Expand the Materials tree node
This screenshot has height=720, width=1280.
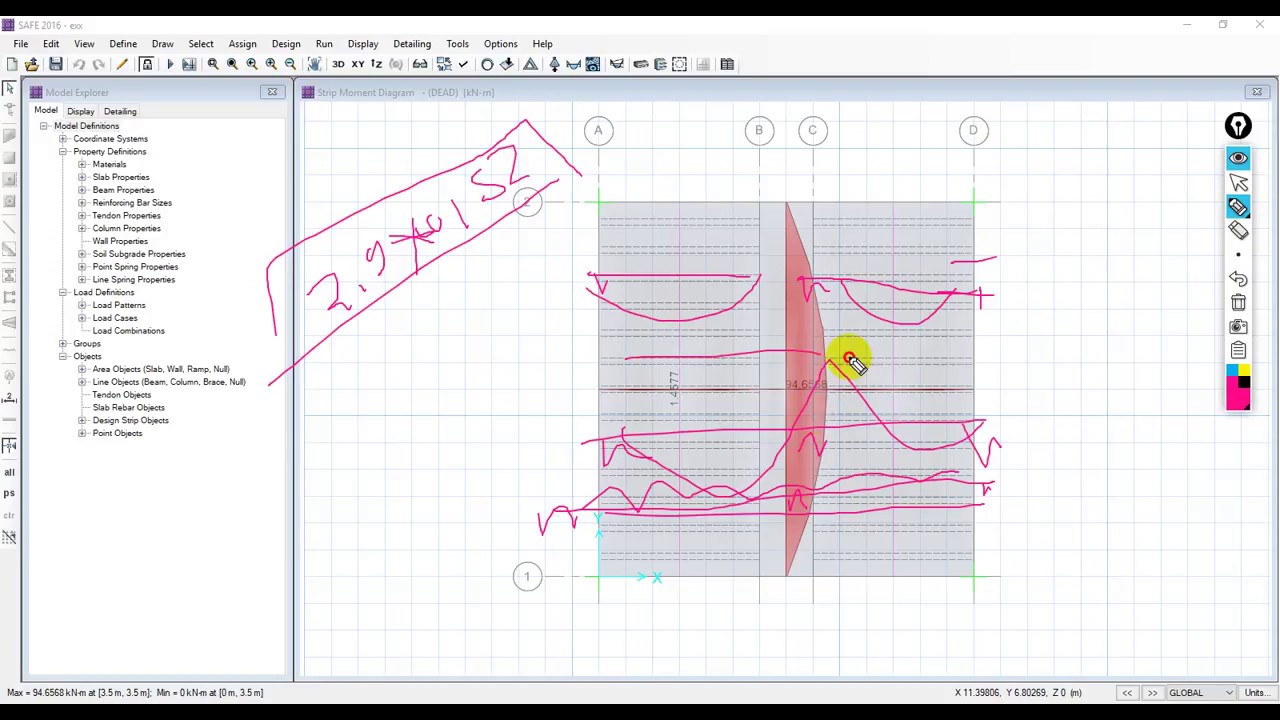pos(82,164)
